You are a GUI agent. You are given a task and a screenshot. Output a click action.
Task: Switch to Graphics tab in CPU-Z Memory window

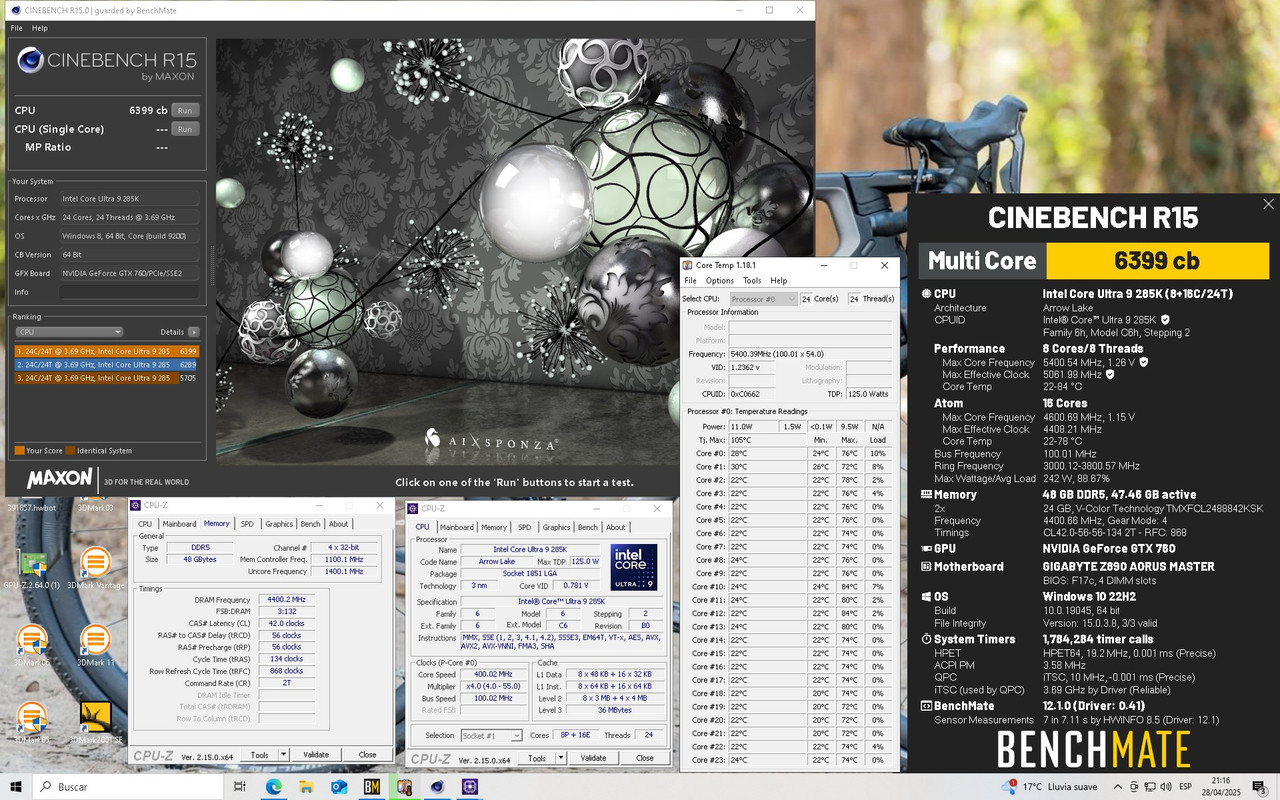click(x=279, y=524)
